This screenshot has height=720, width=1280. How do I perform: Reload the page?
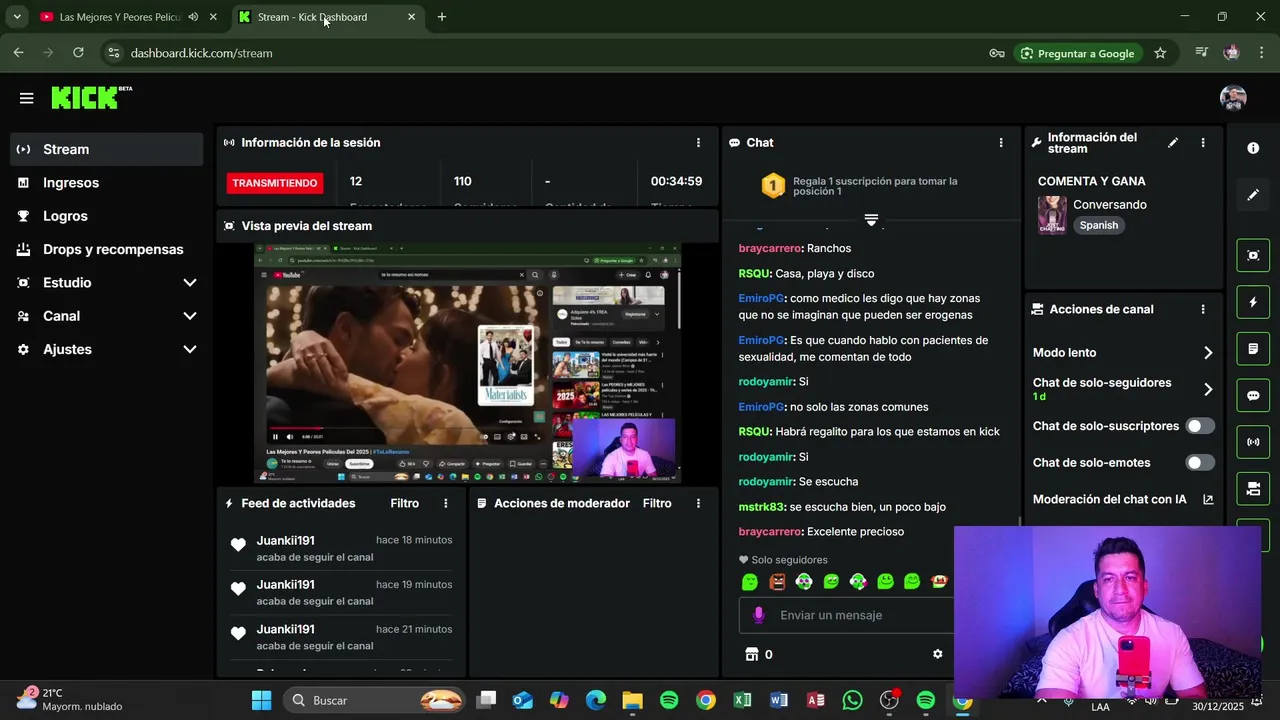point(78,53)
